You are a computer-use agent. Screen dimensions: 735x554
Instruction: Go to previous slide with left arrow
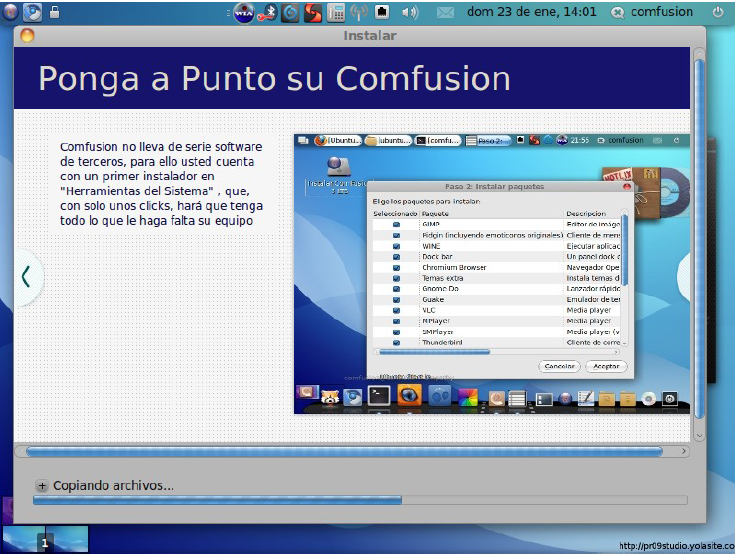(x=26, y=276)
